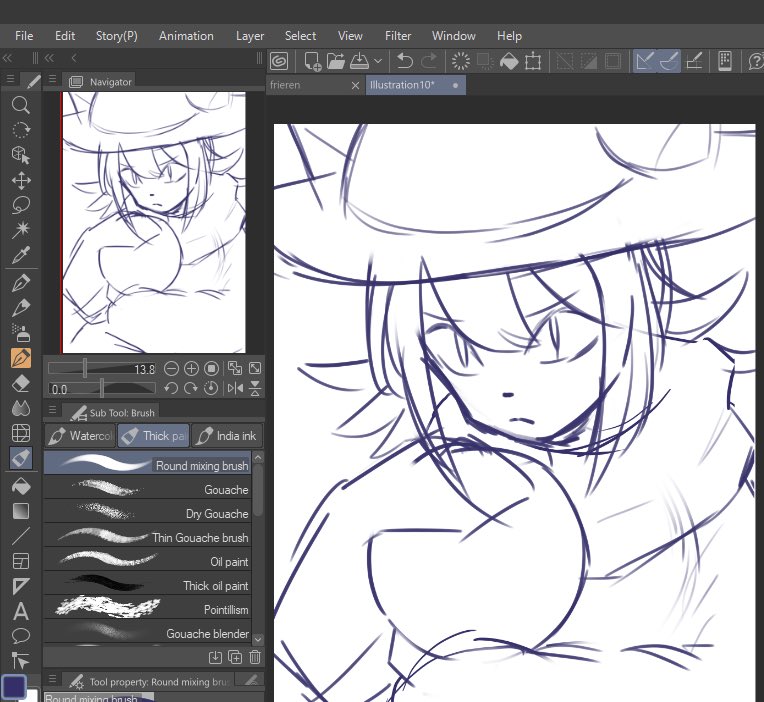764x702 pixels.
Task: Select the Ruler tool
Action: point(20,586)
